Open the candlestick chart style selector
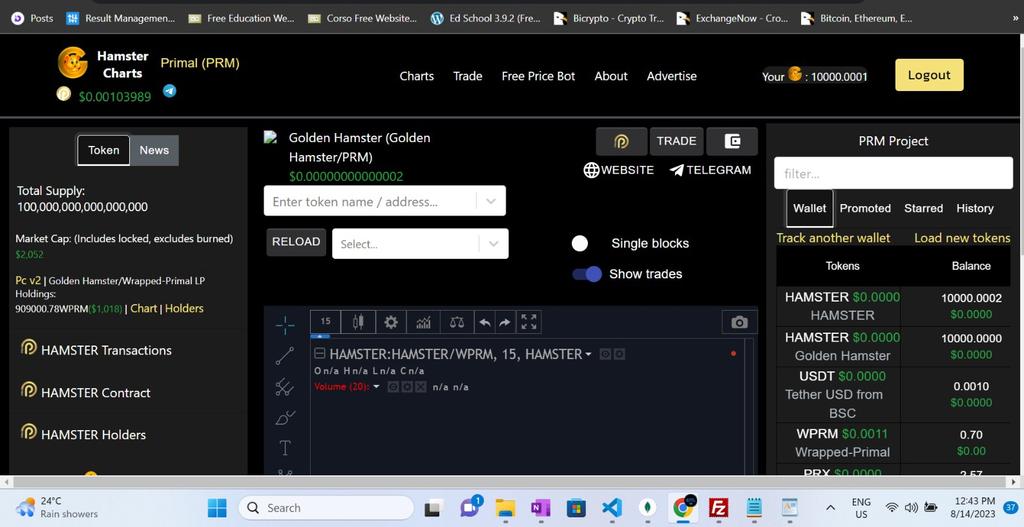The image size is (1024, 527). pyautogui.click(x=358, y=322)
